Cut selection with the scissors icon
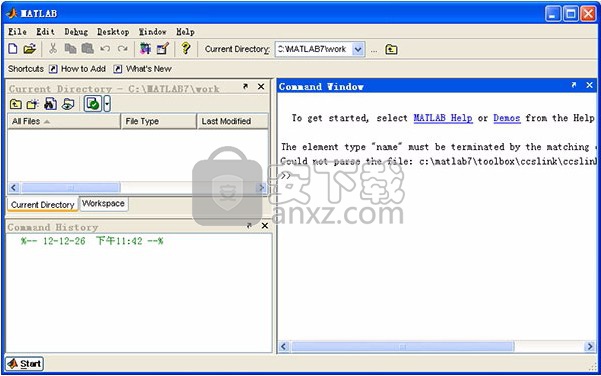Screen dimensions: 601x376 tap(53, 49)
